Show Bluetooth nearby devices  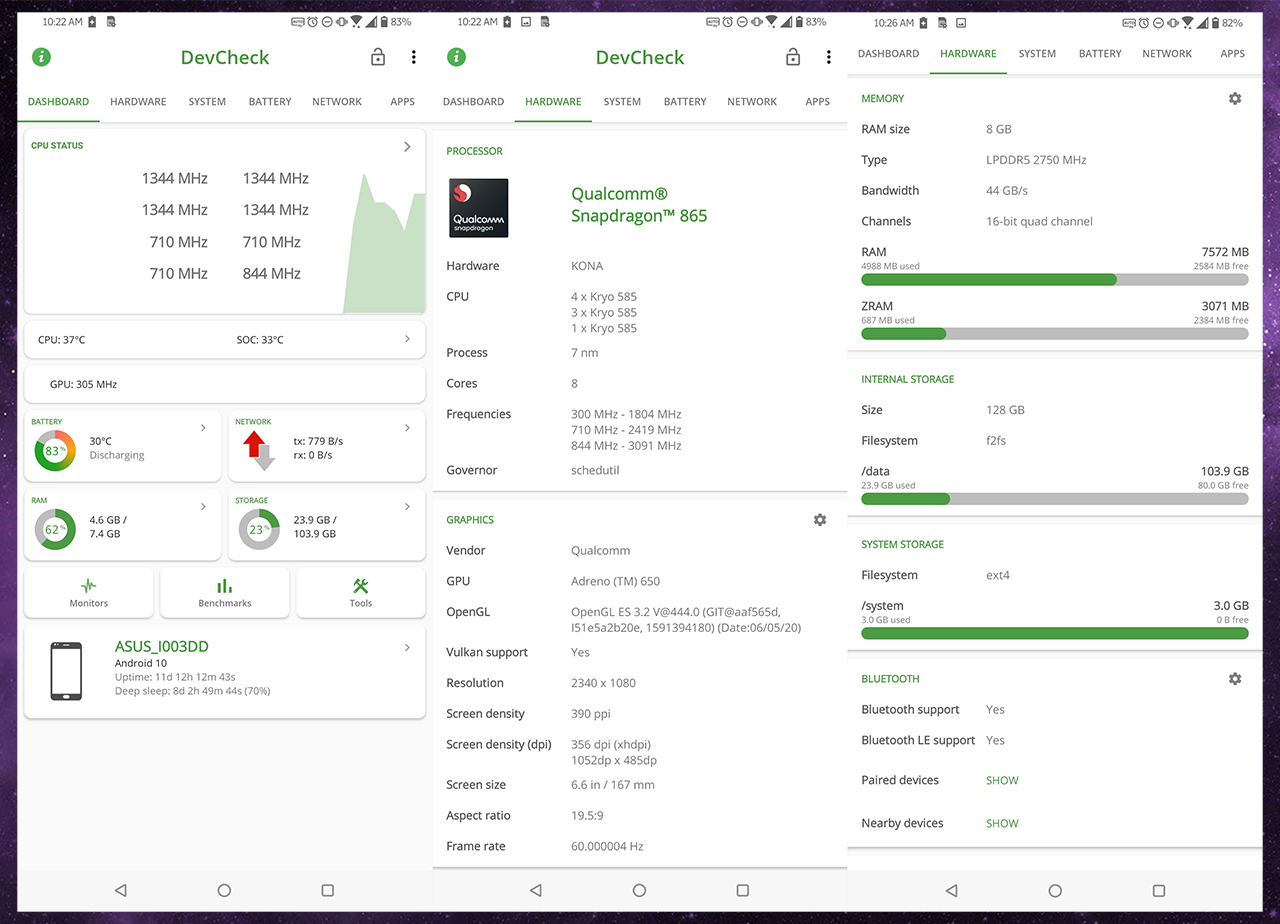[x=1002, y=824]
